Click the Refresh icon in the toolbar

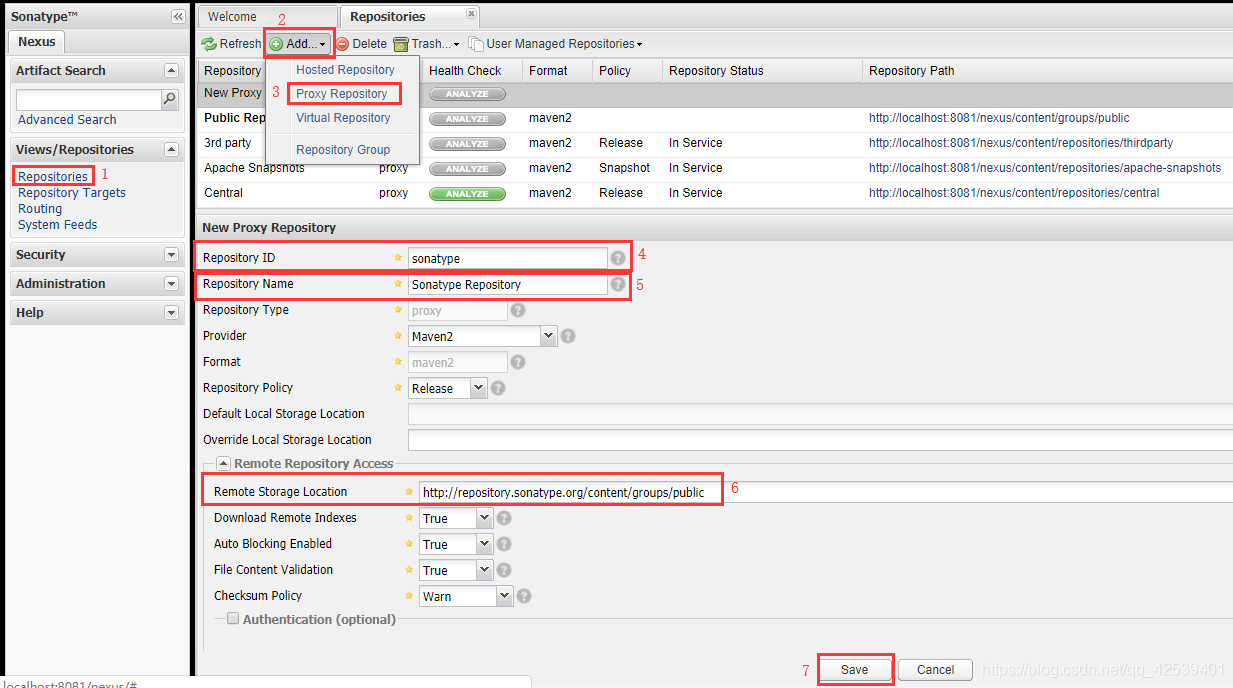pyautogui.click(x=209, y=44)
